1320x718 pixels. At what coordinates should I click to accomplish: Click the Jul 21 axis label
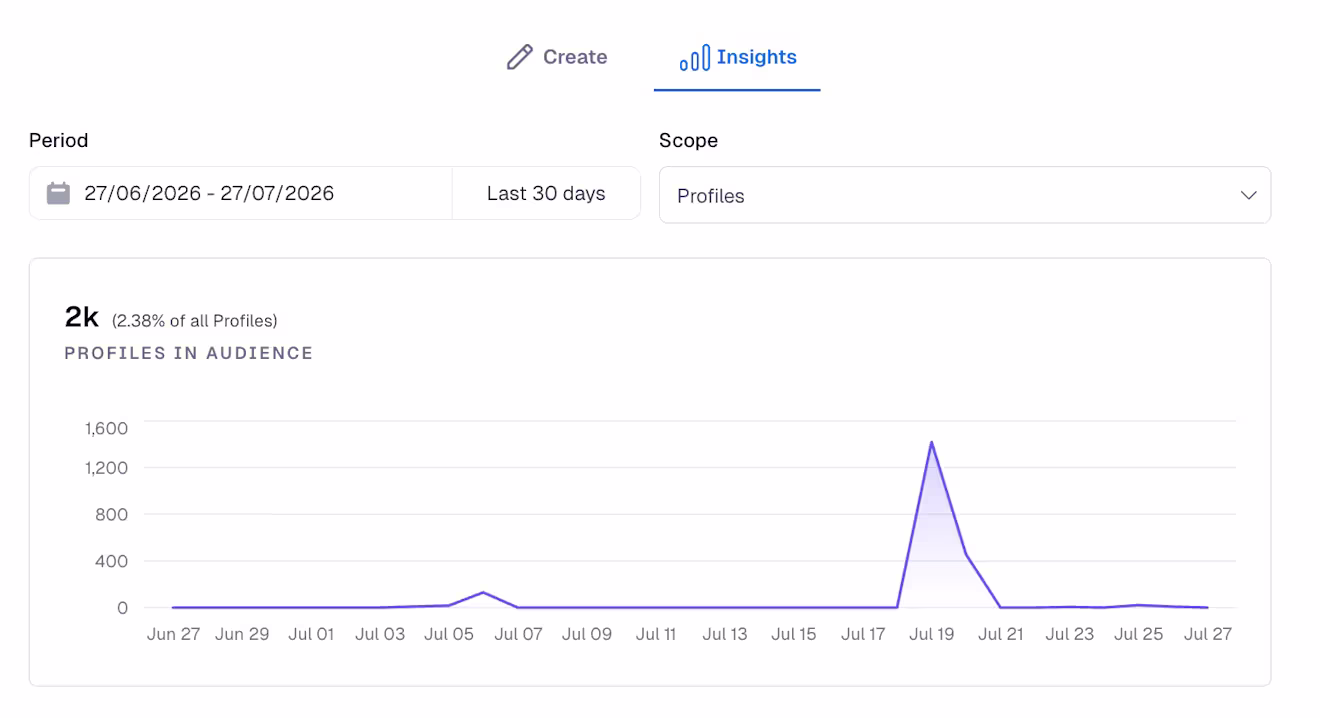tap(1001, 634)
